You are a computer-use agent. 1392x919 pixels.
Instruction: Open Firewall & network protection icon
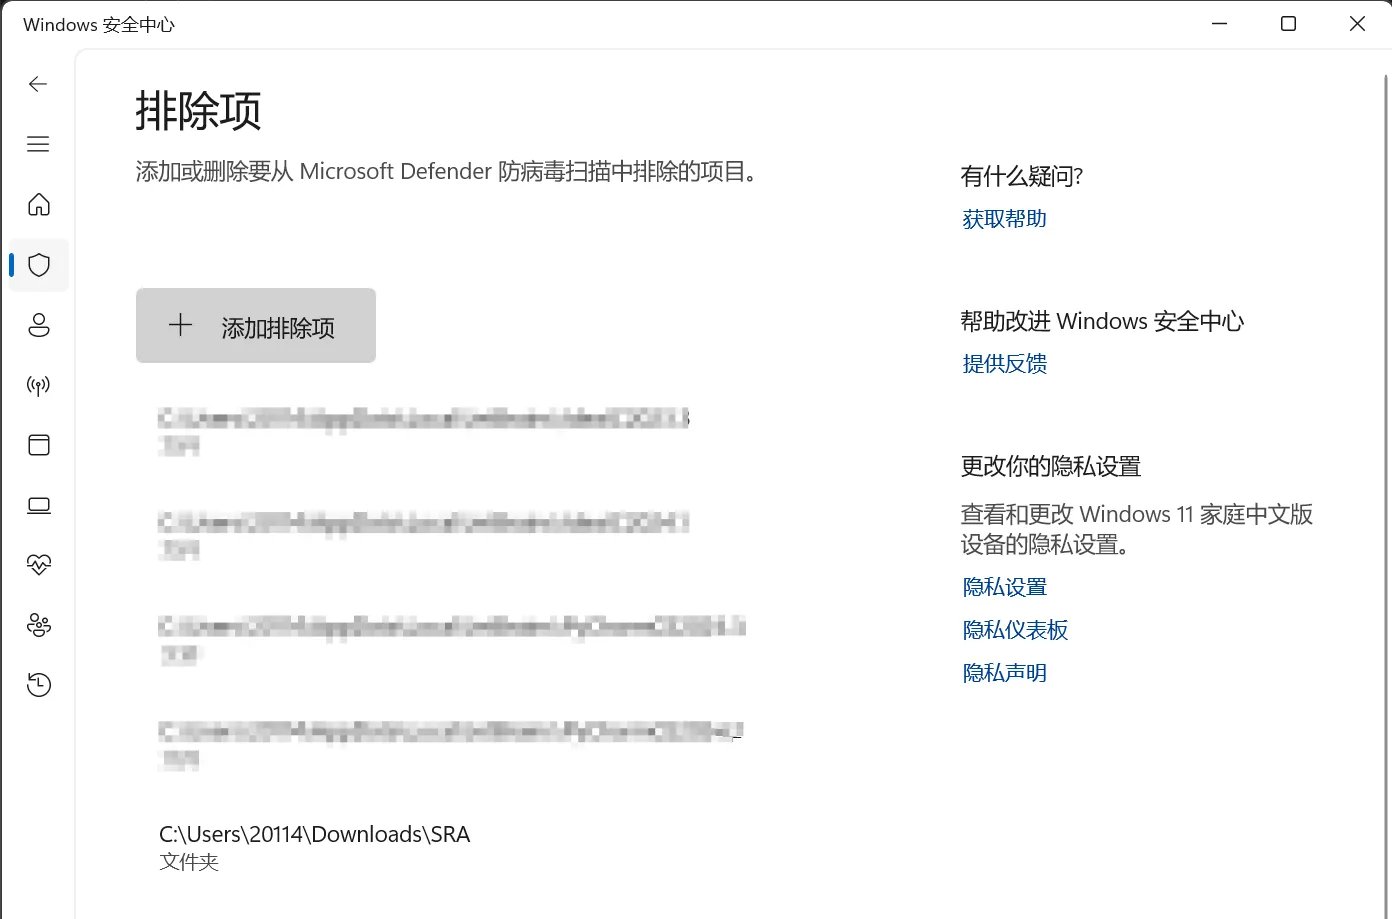(x=39, y=385)
